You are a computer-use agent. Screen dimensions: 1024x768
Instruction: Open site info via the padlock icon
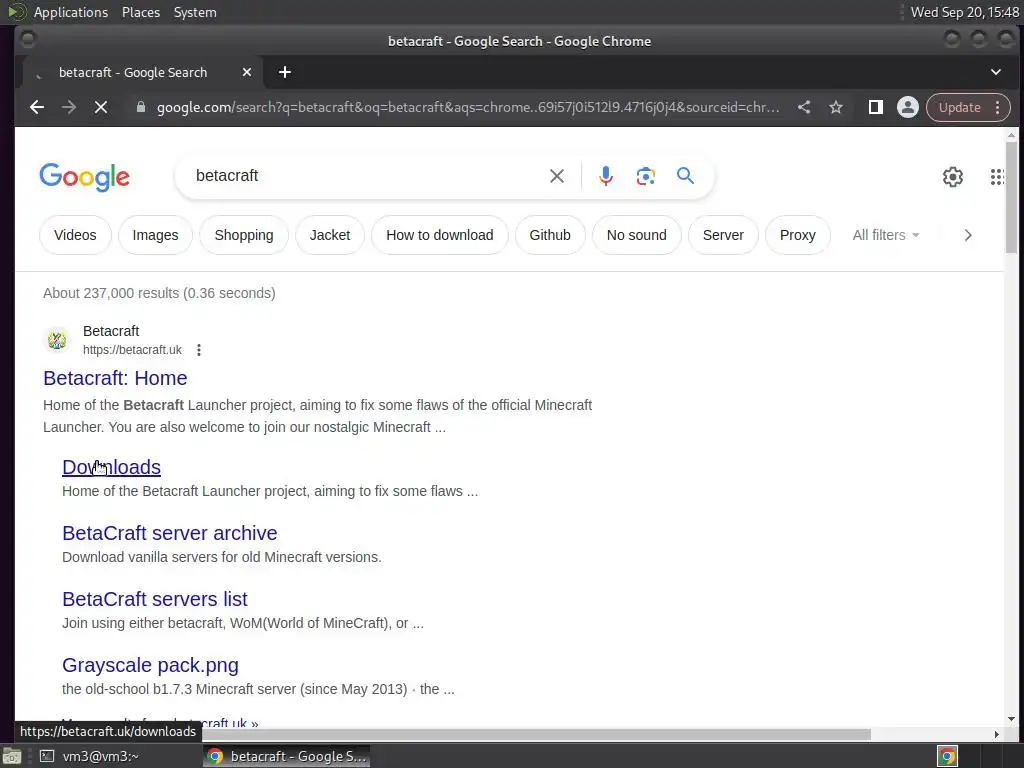(x=140, y=107)
